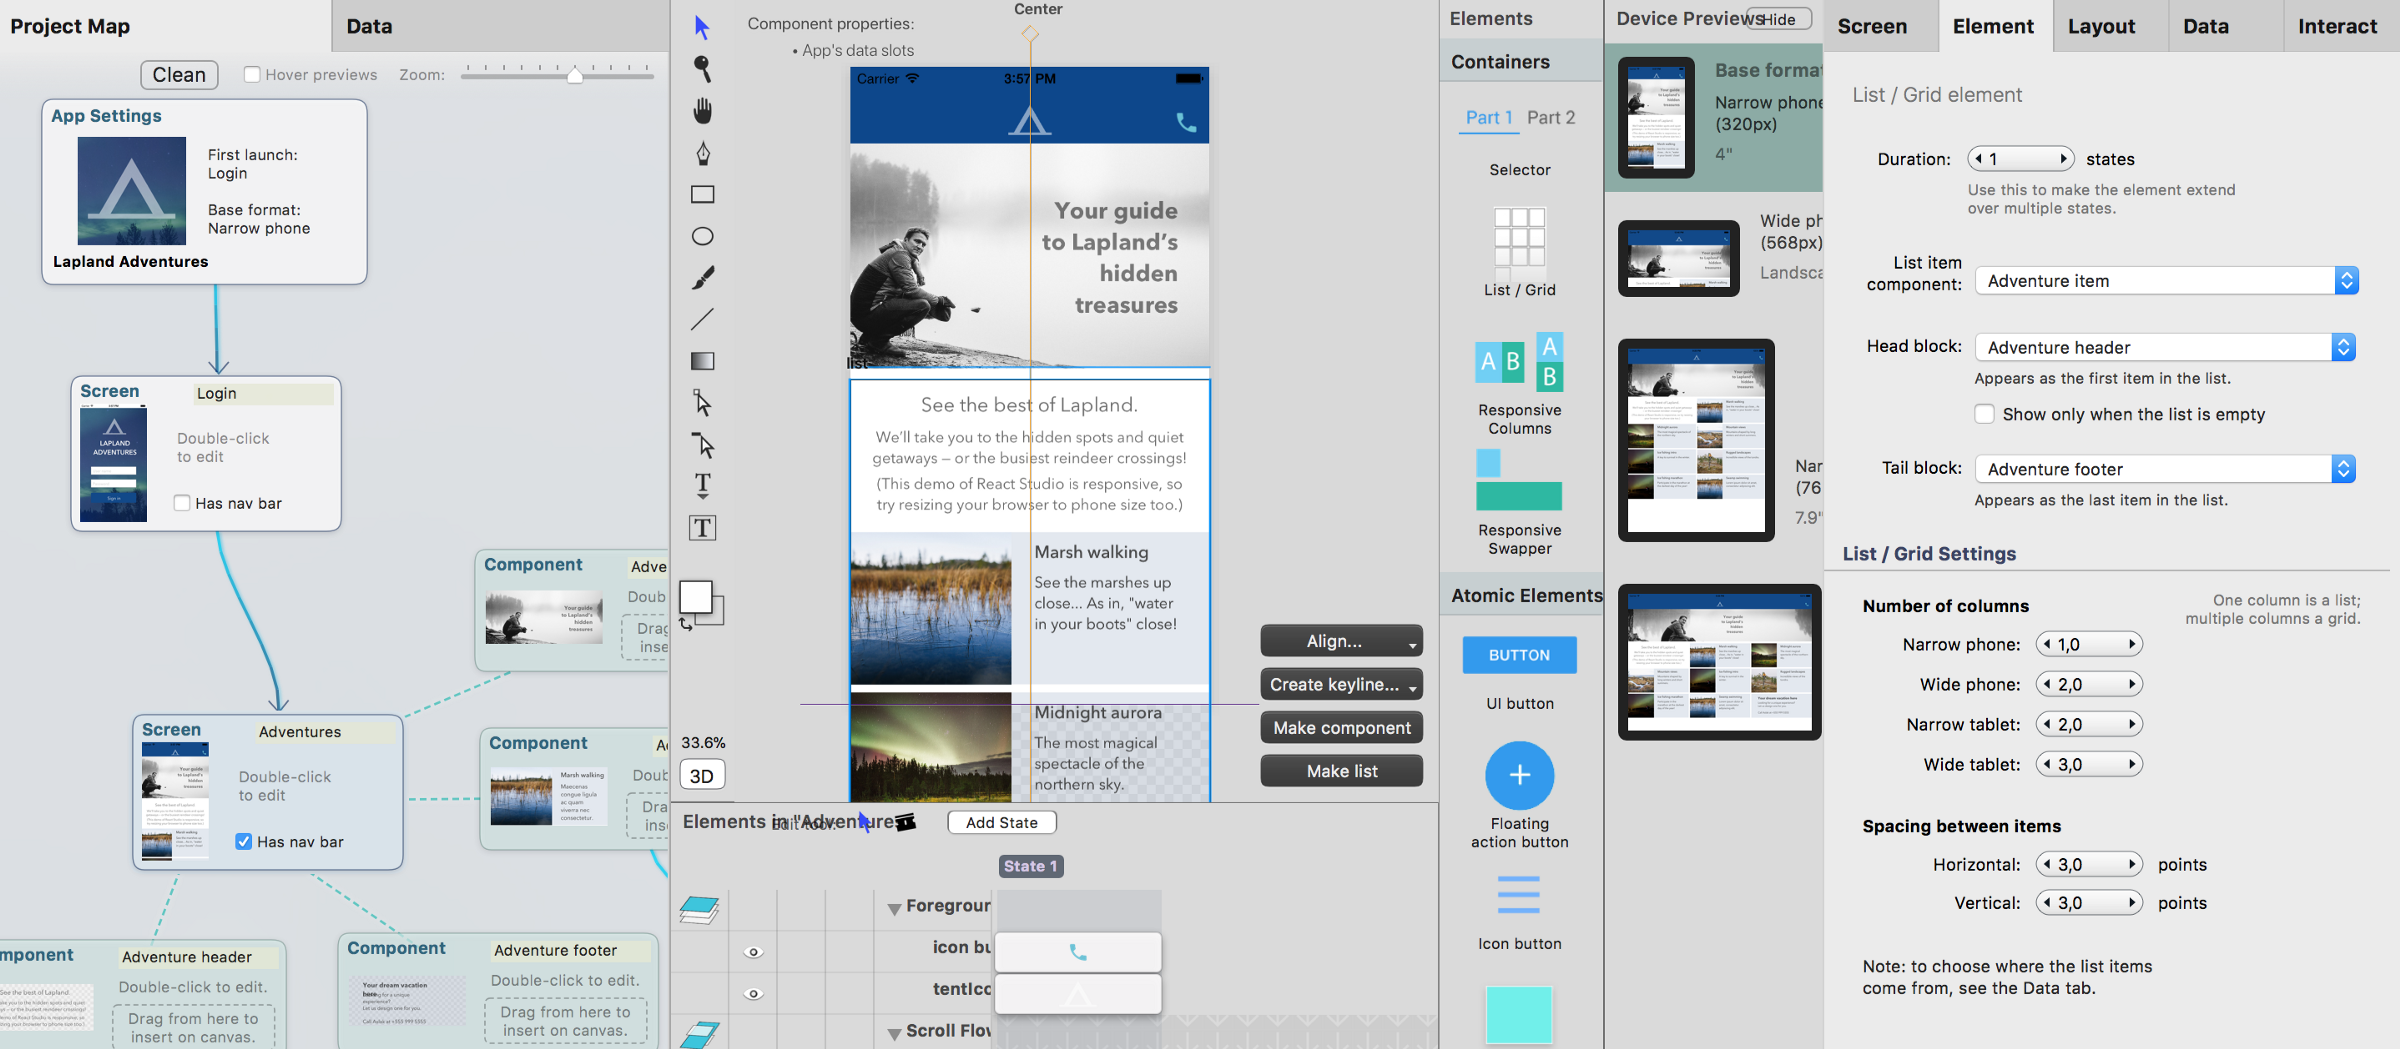Image resolution: width=2400 pixels, height=1049 pixels.
Task: Open the Tail block dropdown
Action: pyautogui.click(x=2164, y=469)
